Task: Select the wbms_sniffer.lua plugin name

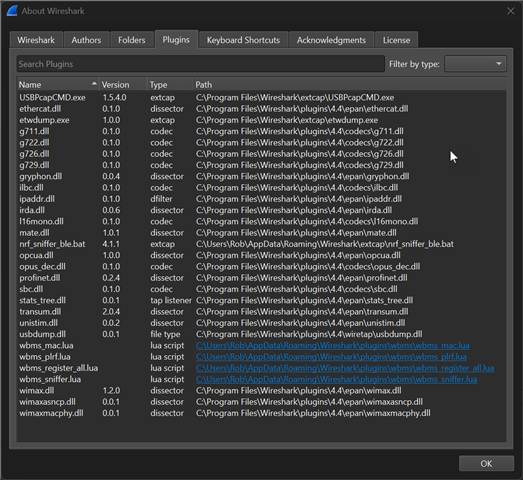Action: pos(50,380)
